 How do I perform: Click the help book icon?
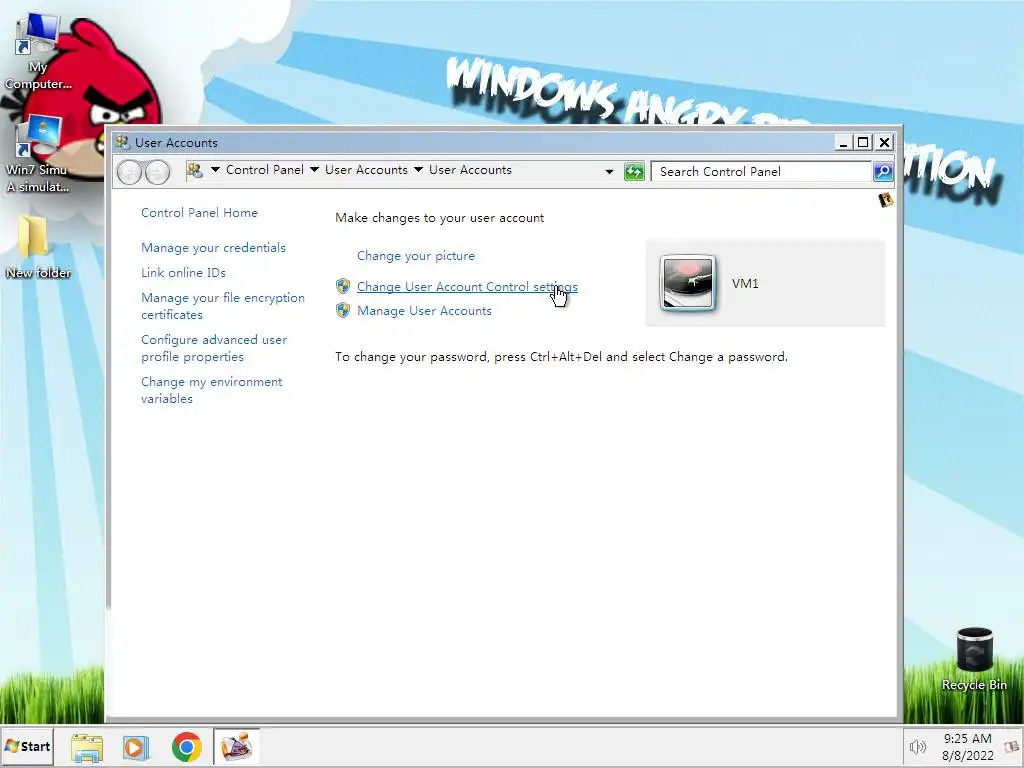[x=886, y=200]
